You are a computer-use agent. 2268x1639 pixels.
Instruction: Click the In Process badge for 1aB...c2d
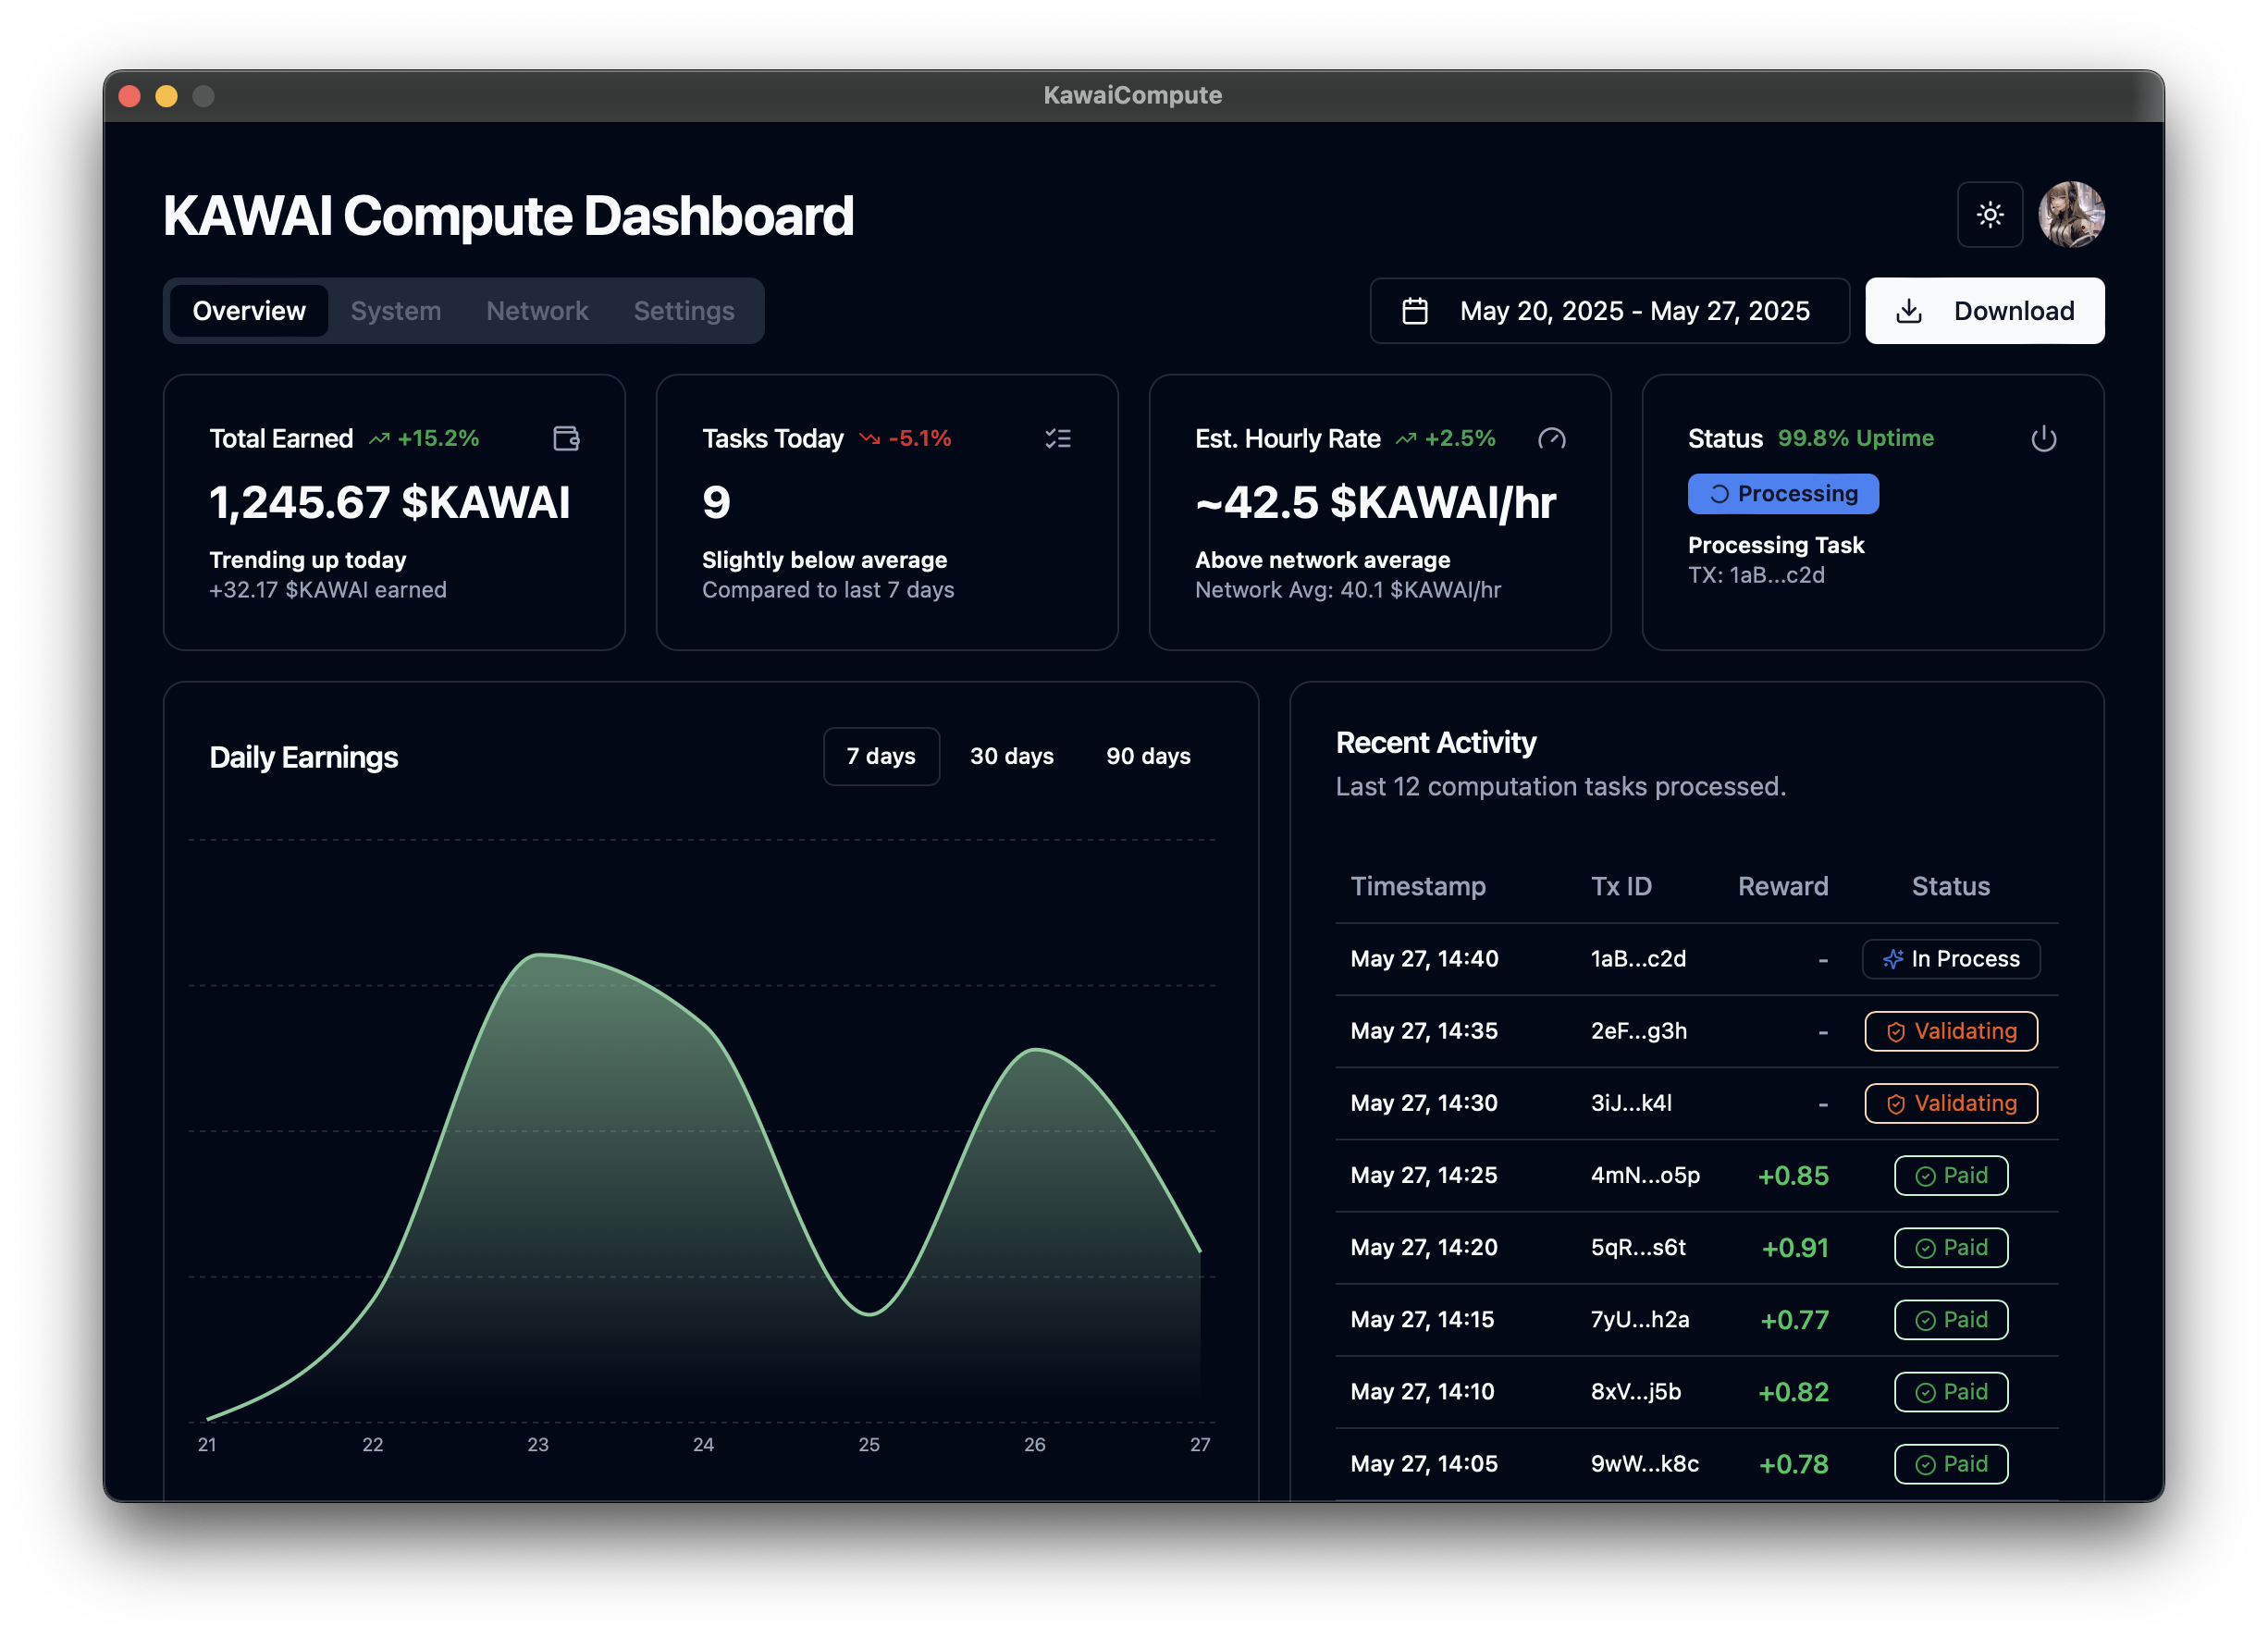tap(1950, 959)
